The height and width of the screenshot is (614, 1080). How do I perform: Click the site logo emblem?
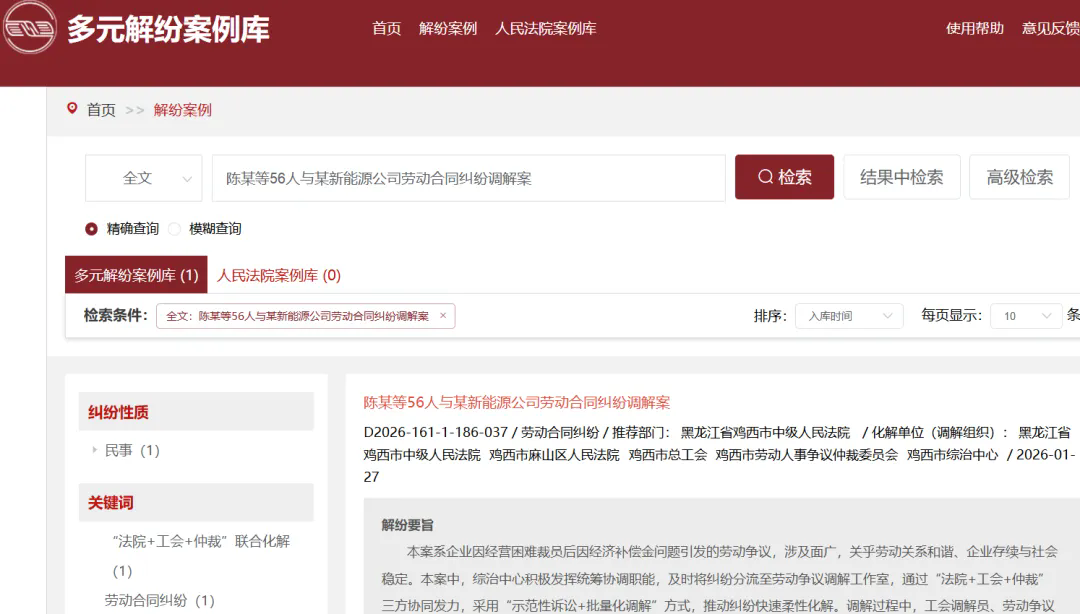[x=30, y=28]
